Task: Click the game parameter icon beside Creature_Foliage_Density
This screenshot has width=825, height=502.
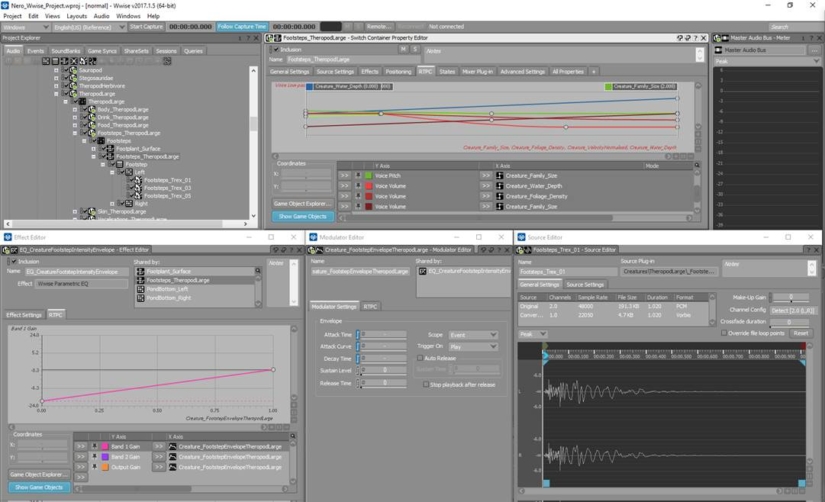Action: click(x=499, y=196)
